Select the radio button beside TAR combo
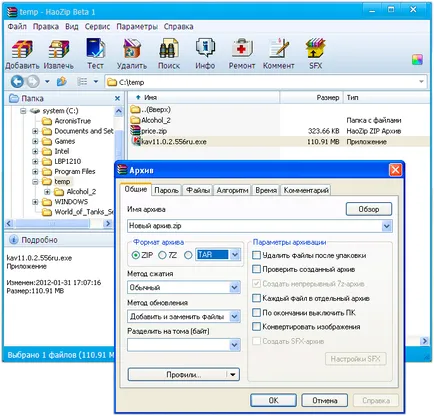This screenshot has height=416, width=434. pyautogui.click(x=188, y=255)
